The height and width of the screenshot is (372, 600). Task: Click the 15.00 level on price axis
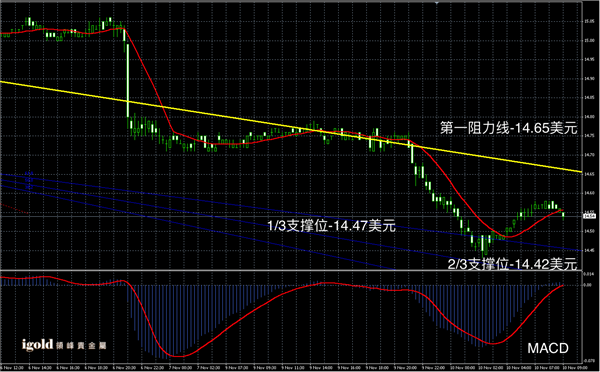click(x=589, y=40)
